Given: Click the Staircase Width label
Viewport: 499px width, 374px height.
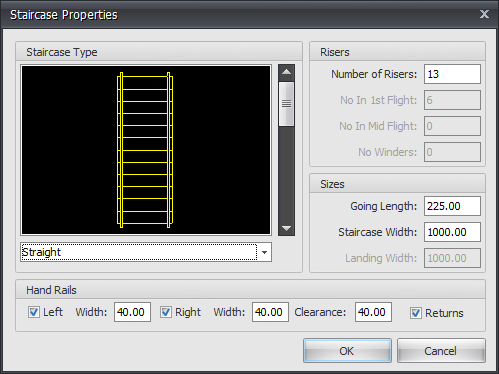Looking at the screenshot, I should point(377,232).
